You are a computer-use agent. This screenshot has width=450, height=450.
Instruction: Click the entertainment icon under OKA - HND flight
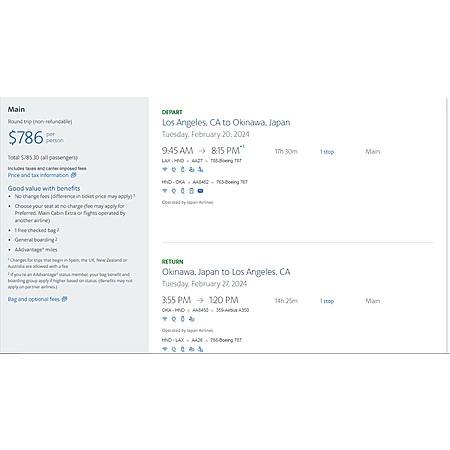[191, 319]
